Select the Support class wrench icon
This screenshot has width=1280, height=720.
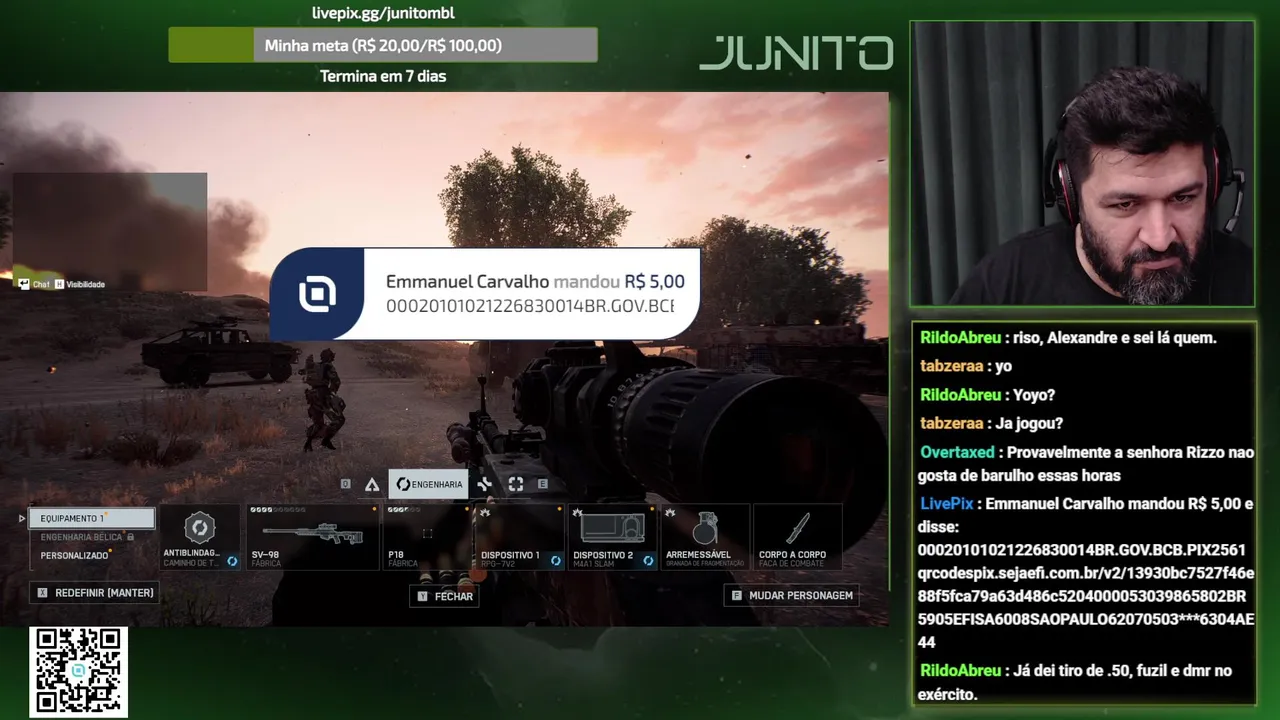click(485, 484)
